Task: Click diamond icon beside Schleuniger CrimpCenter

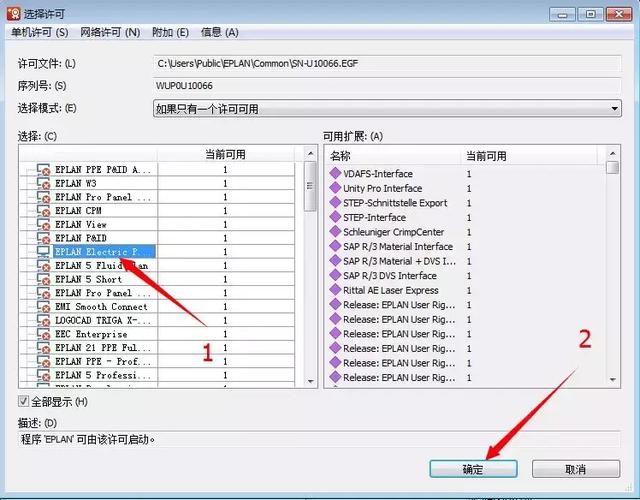Action: pyautogui.click(x=335, y=231)
